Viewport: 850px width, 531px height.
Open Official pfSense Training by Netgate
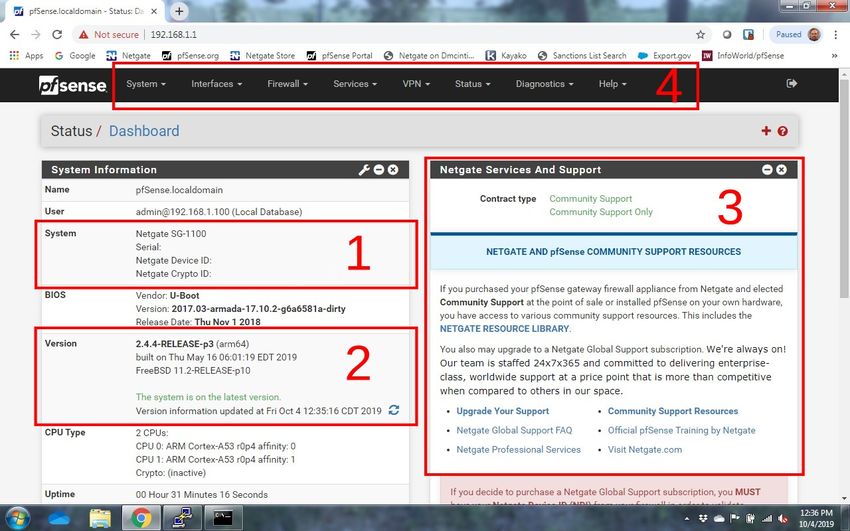coord(681,430)
